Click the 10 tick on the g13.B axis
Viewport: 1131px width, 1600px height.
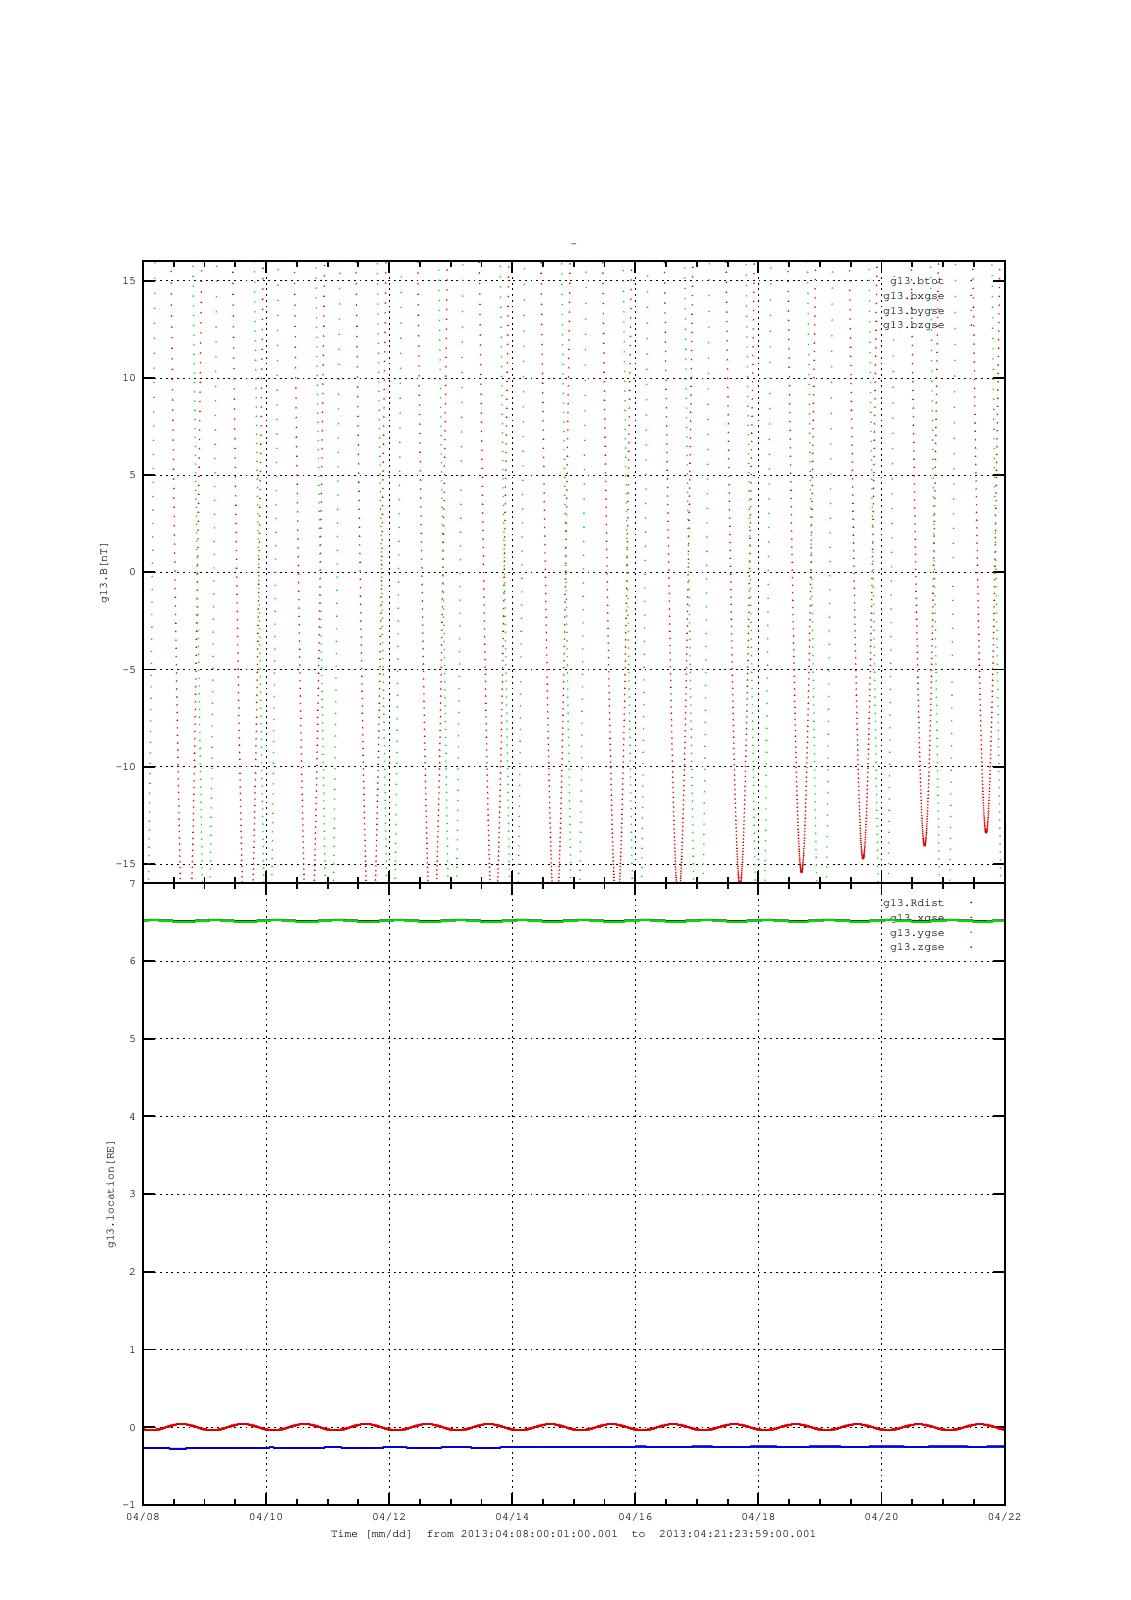[x=129, y=378]
